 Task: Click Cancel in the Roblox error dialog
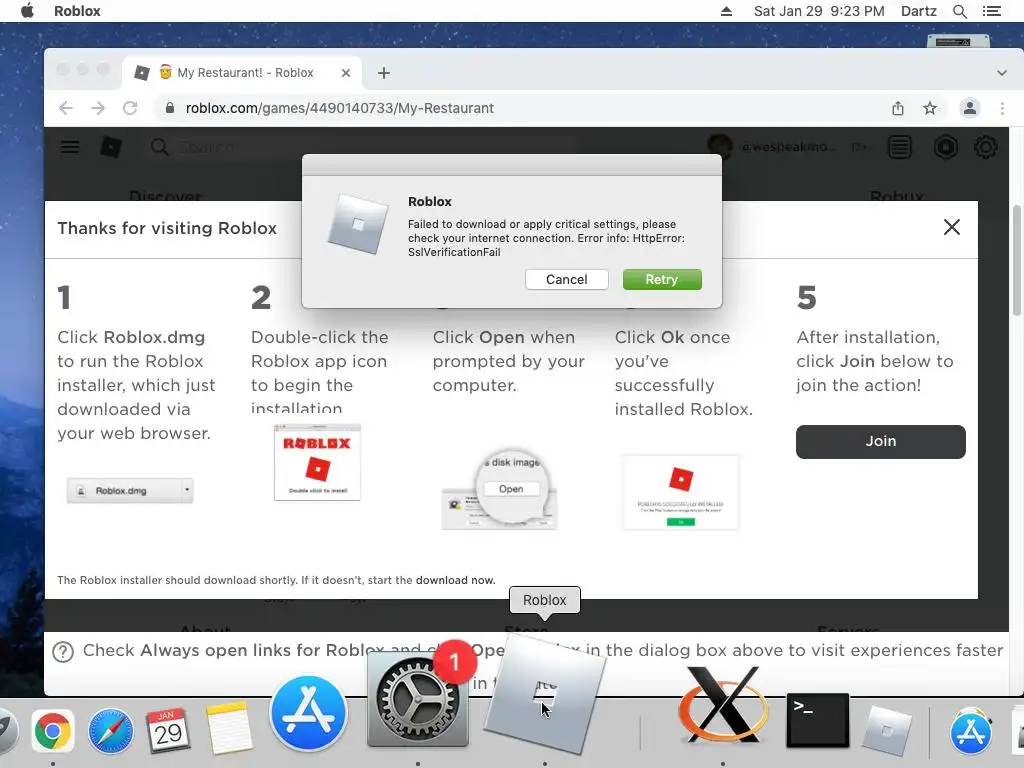click(566, 280)
